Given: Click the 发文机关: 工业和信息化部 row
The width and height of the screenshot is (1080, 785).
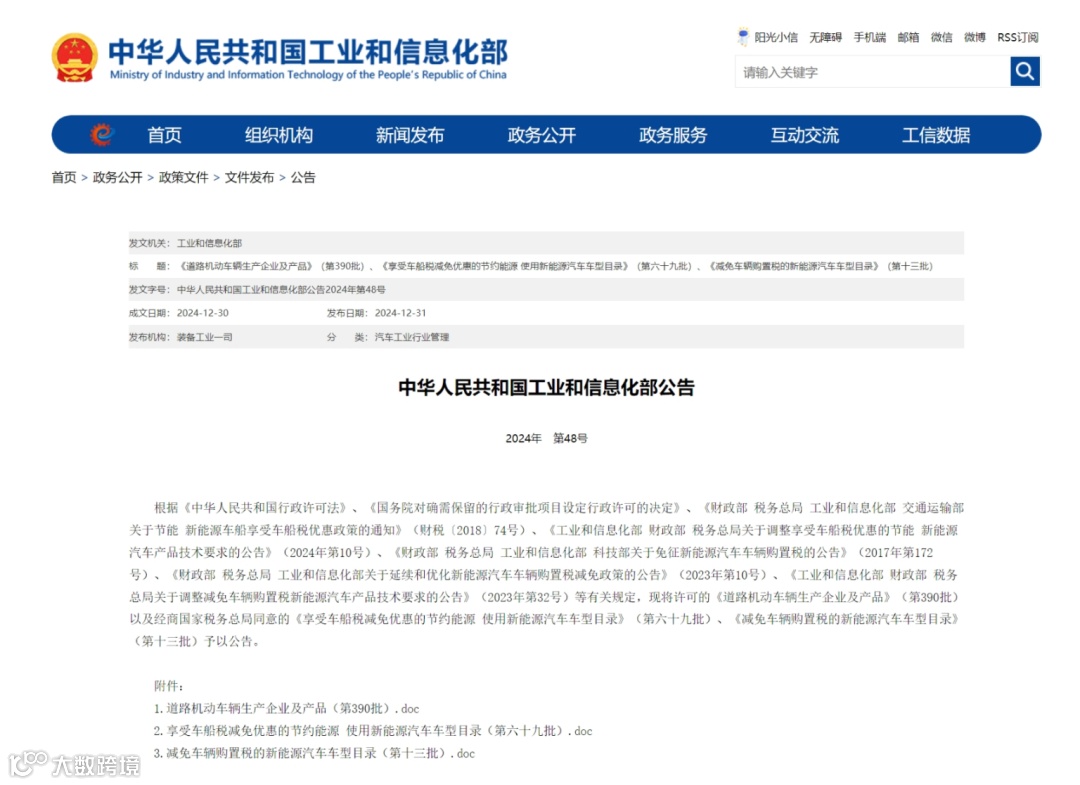Looking at the screenshot, I should pyautogui.click(x=546, y=243).
